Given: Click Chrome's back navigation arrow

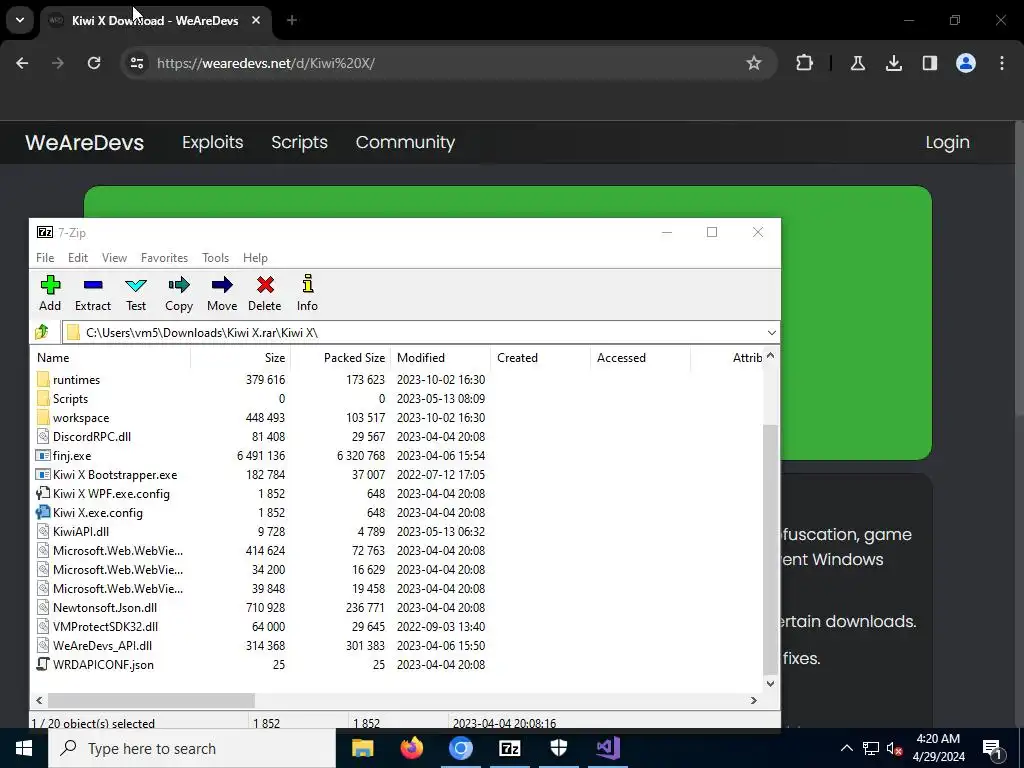Looking at the screenshot, I should [22, 63].
